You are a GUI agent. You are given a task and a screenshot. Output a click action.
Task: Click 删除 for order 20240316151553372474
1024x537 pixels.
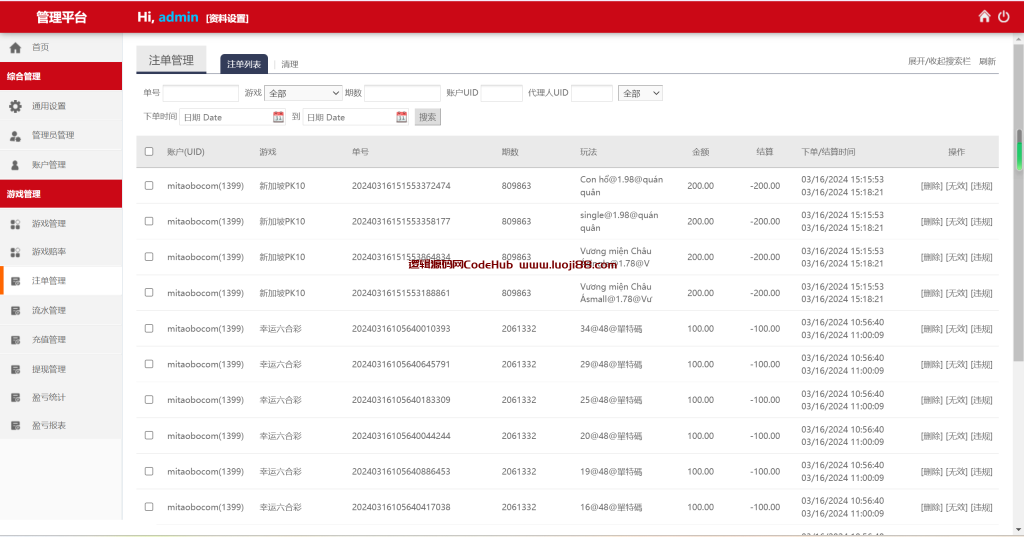931,186
